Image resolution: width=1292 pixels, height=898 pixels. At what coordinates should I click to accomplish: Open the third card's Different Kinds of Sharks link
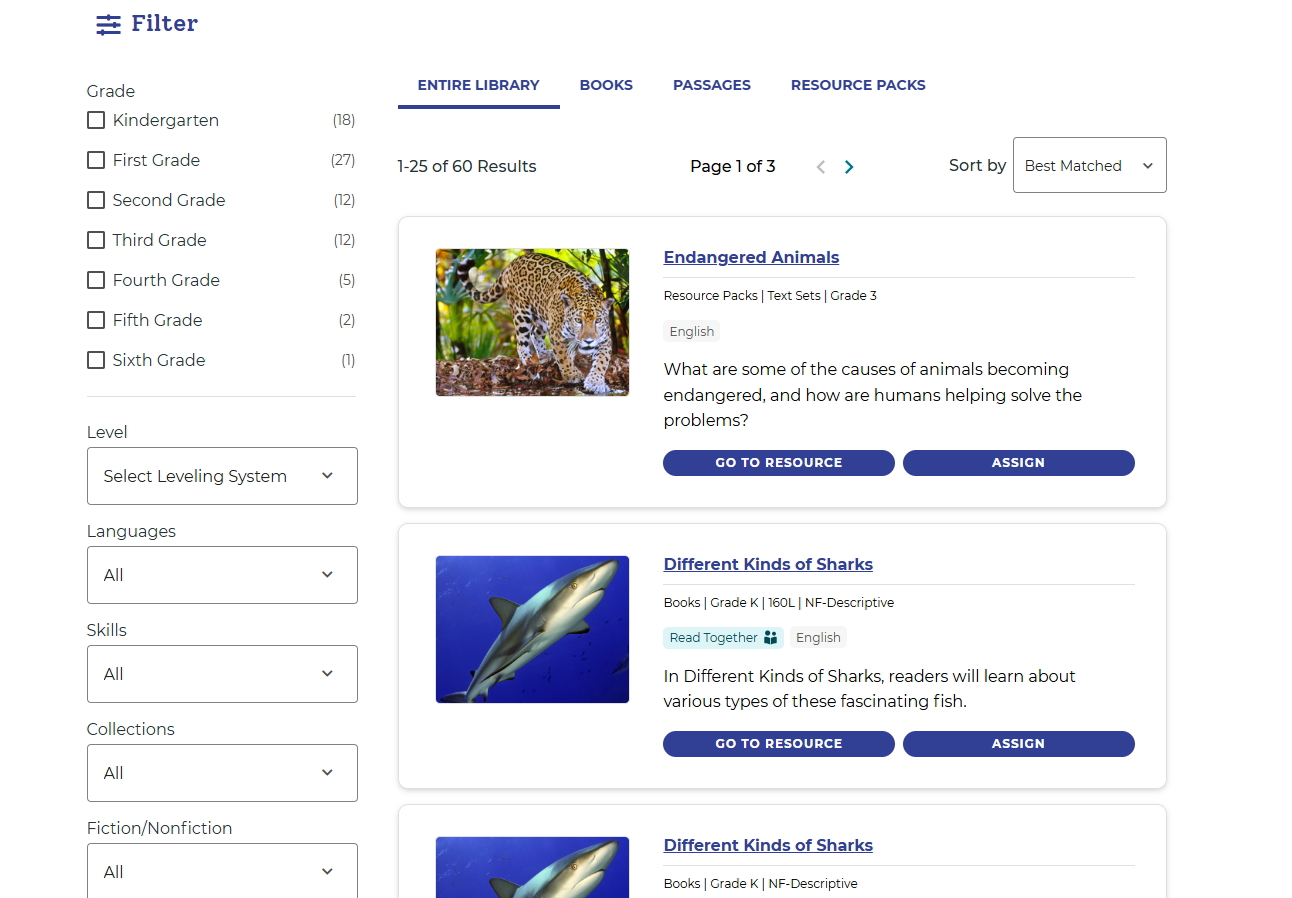click(768, 845)
